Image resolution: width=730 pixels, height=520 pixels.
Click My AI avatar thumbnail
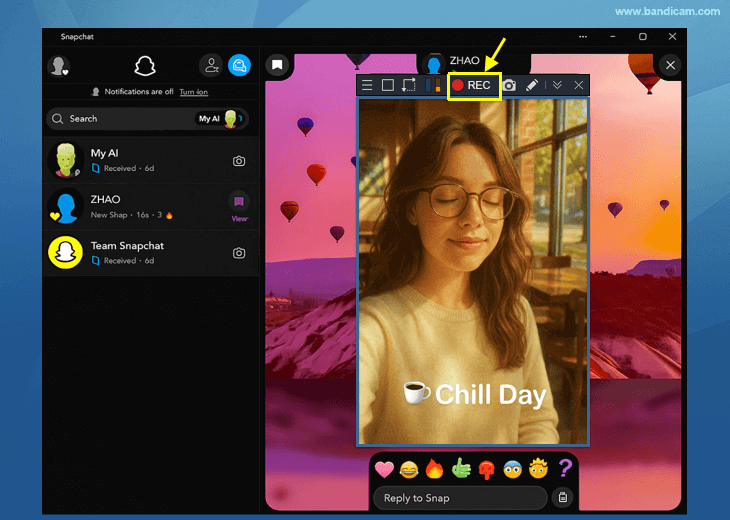[x=66, y=161]
